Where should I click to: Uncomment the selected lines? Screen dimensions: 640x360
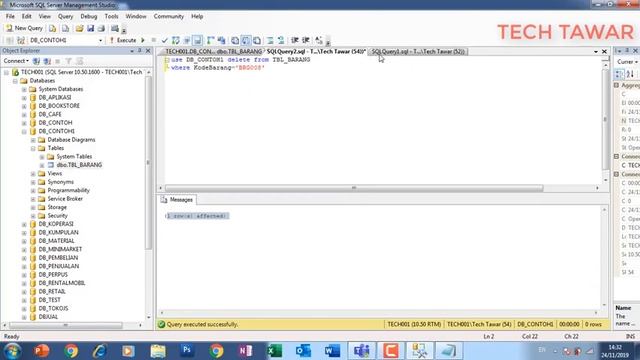(281, 40)
